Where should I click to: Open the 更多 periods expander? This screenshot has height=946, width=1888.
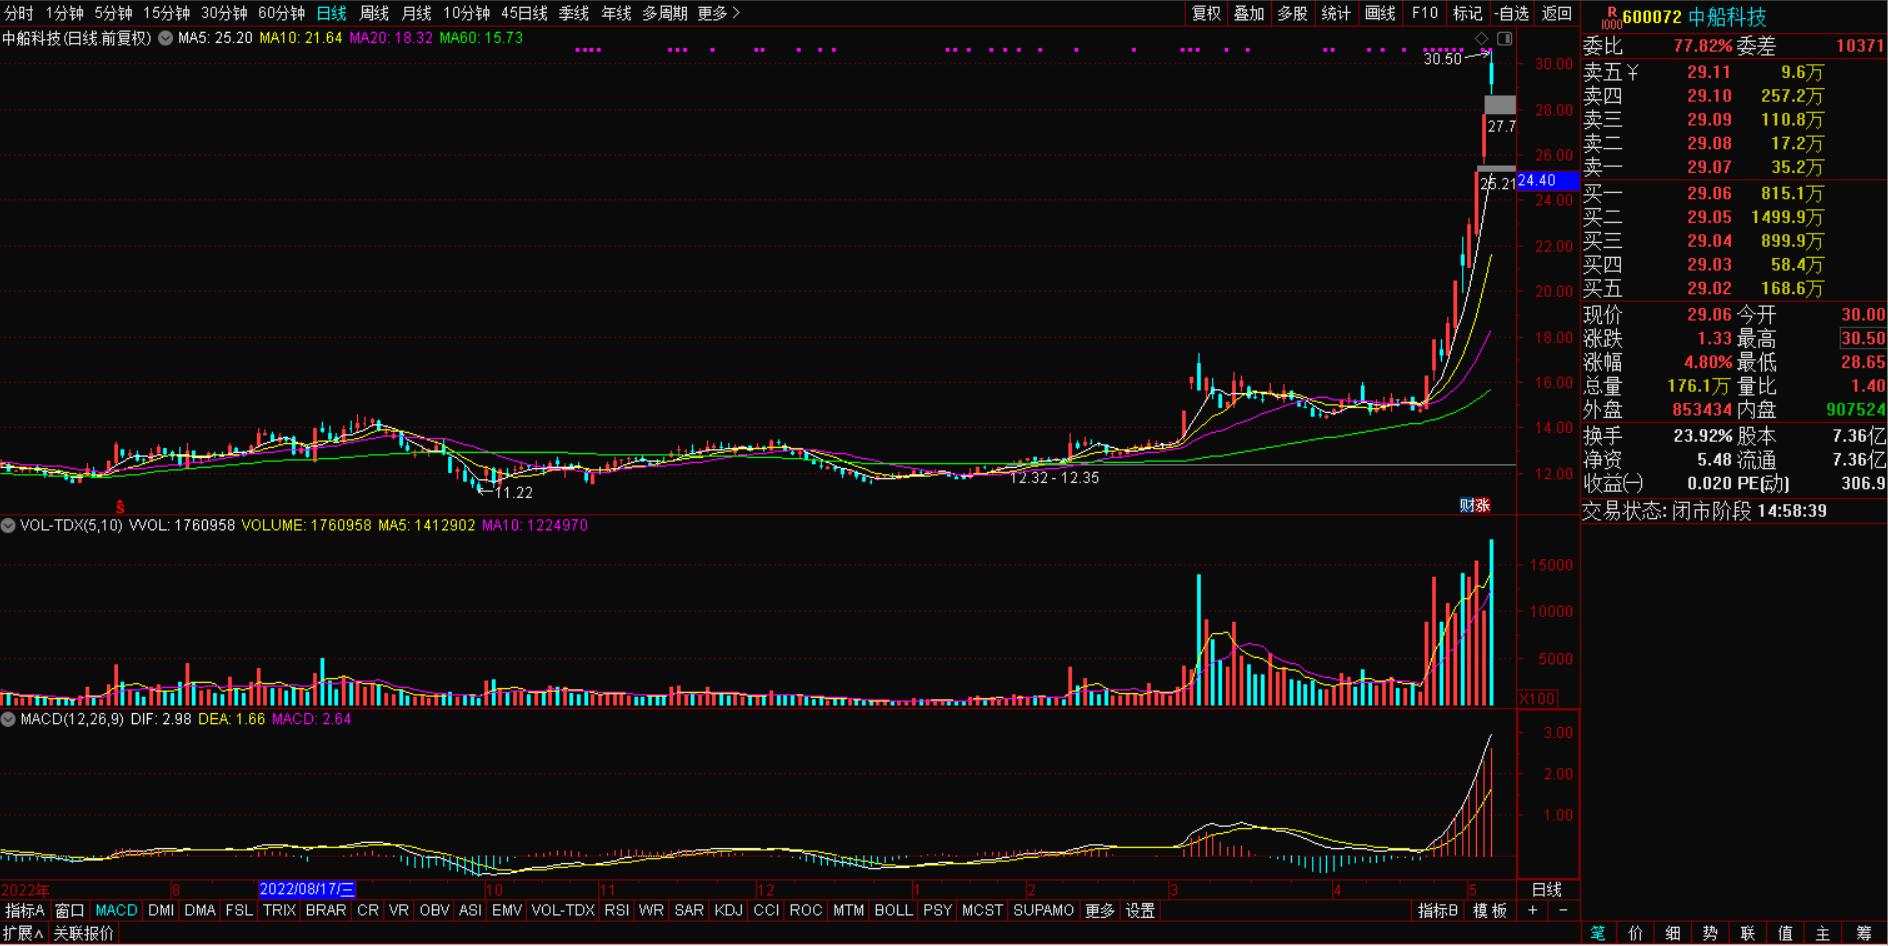[718, 13]
